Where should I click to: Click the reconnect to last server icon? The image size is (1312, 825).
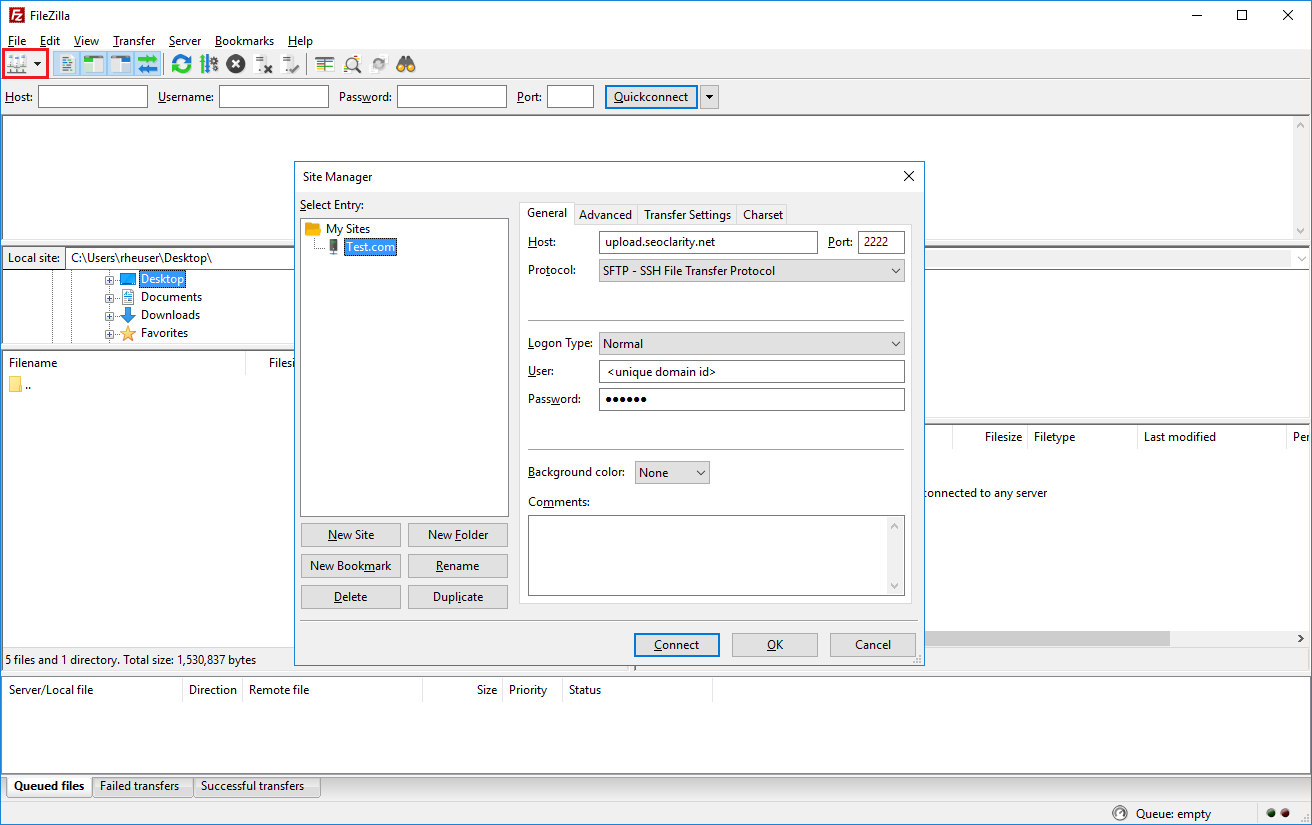tap(291, 65)
